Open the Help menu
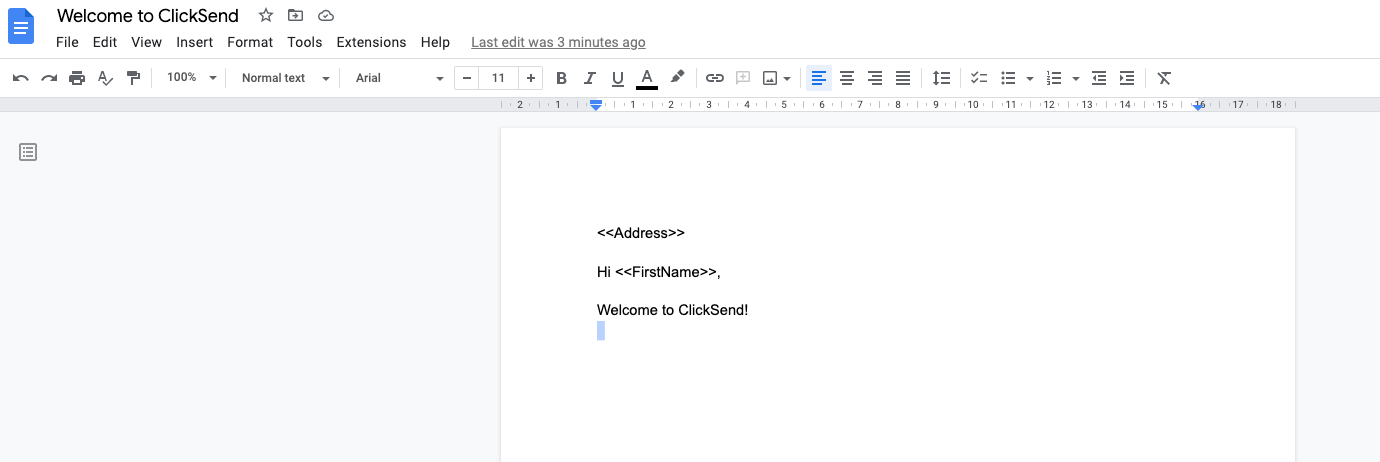1380x462 pixels. tap(435, 42)
